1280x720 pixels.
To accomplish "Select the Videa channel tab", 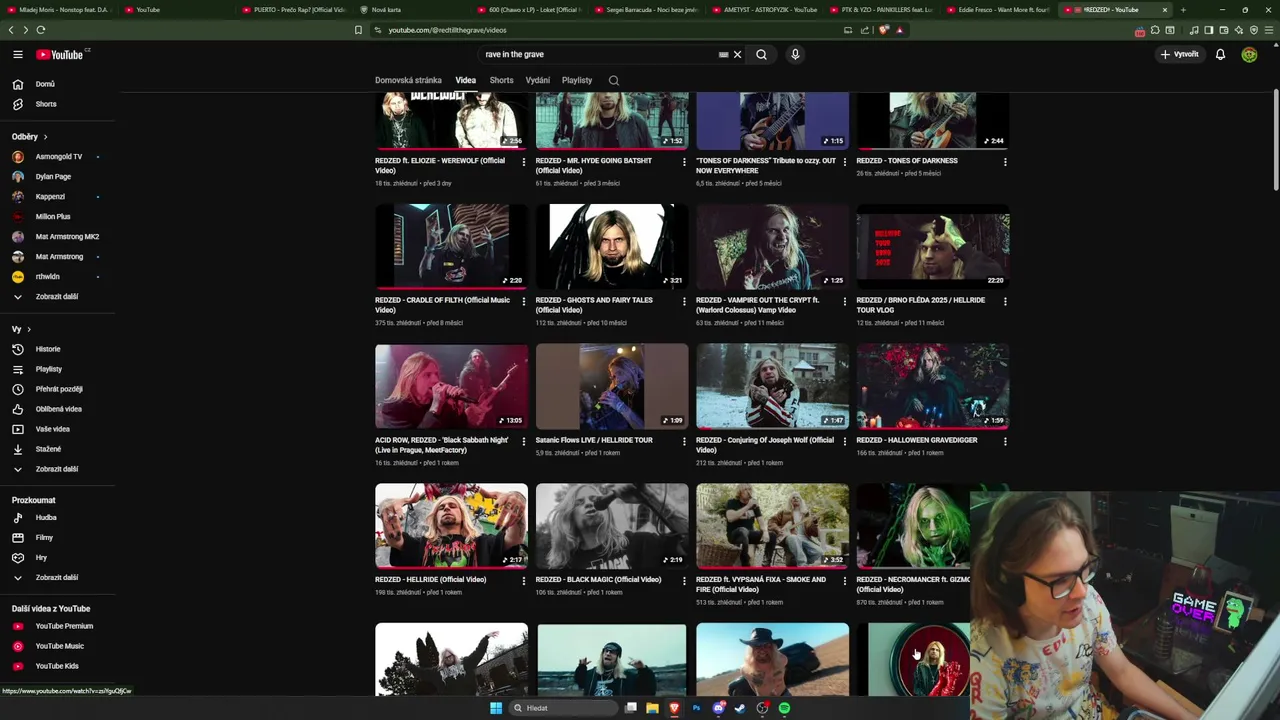I will pyautogui.click(x=466, y=80).
